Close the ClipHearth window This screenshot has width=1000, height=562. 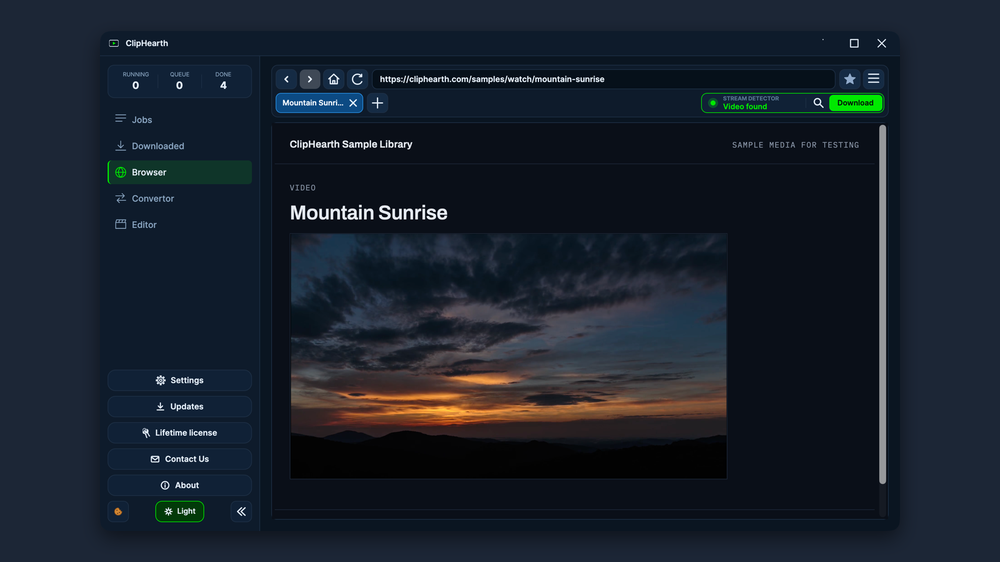coord(881,43)
